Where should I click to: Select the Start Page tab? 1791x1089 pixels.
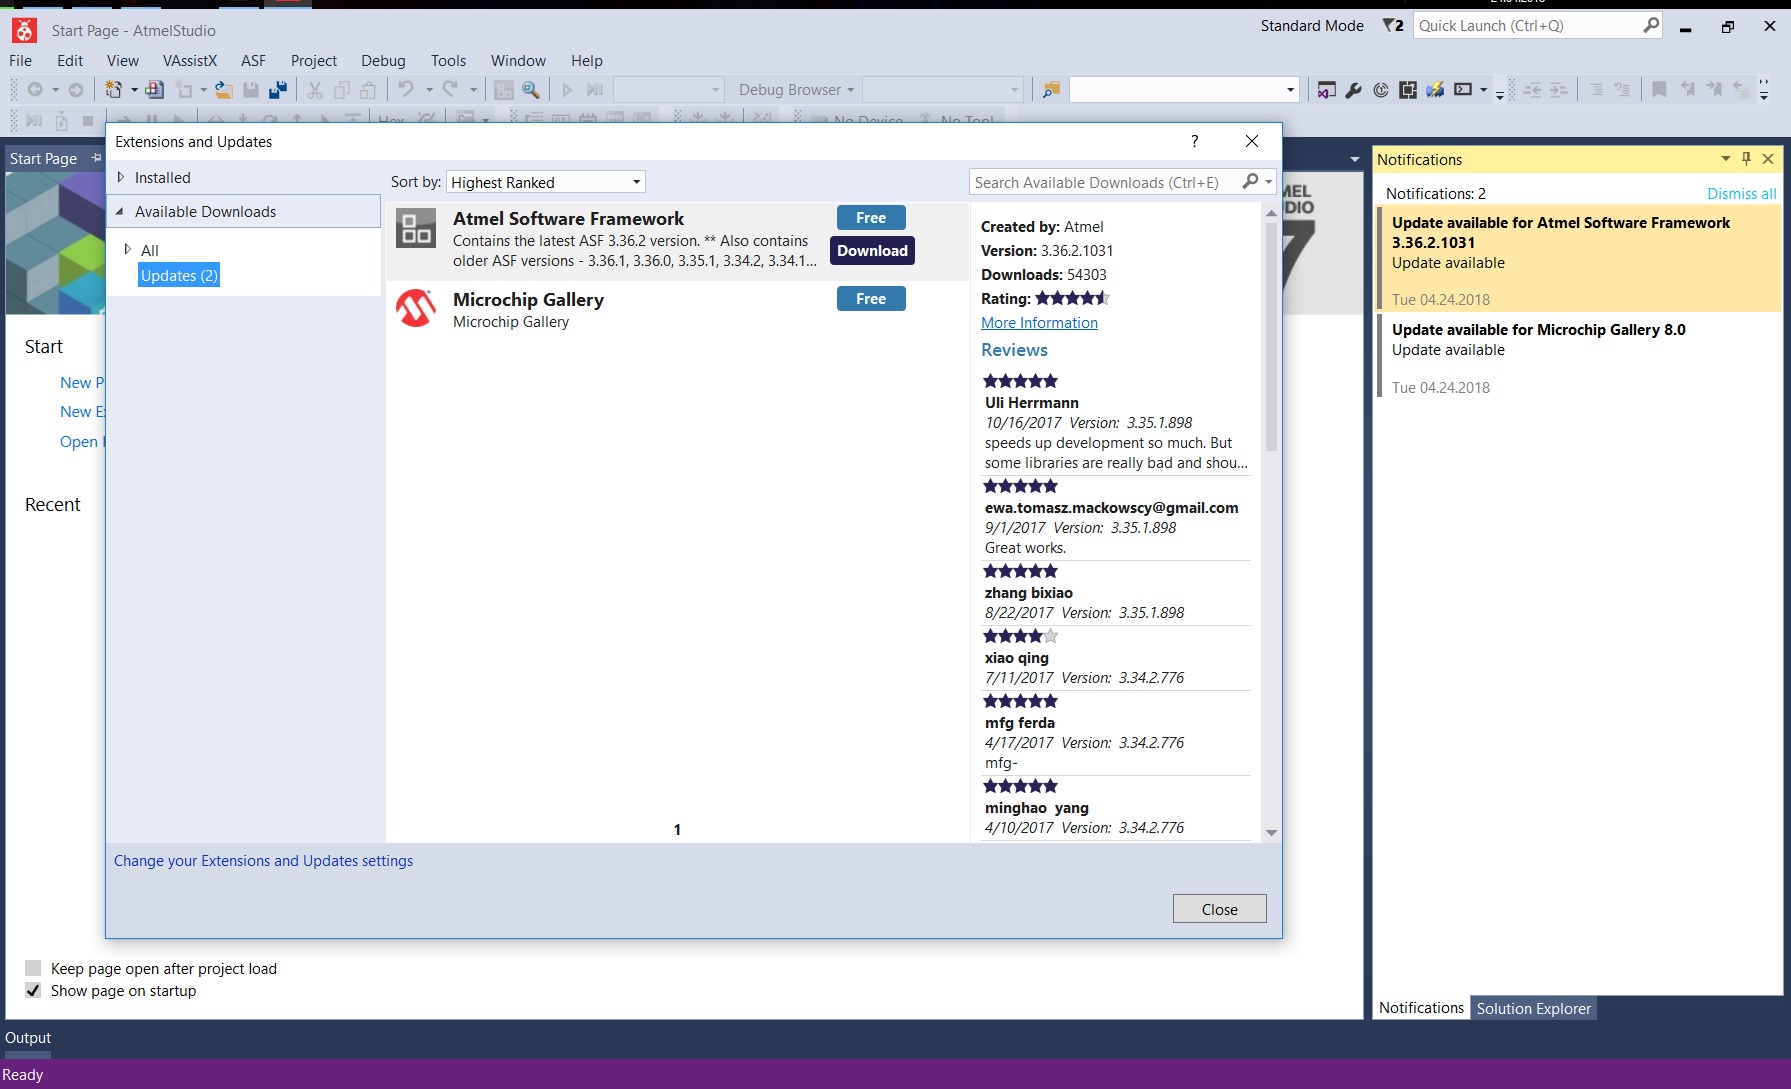tap(43, 158)
